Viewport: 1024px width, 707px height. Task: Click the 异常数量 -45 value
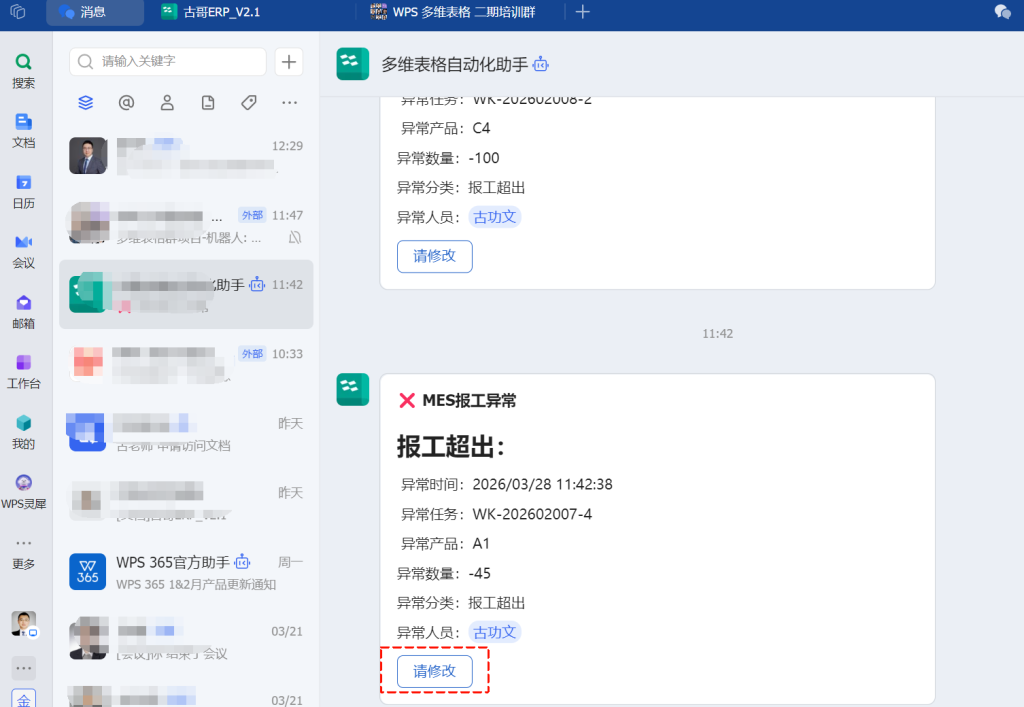479,573
